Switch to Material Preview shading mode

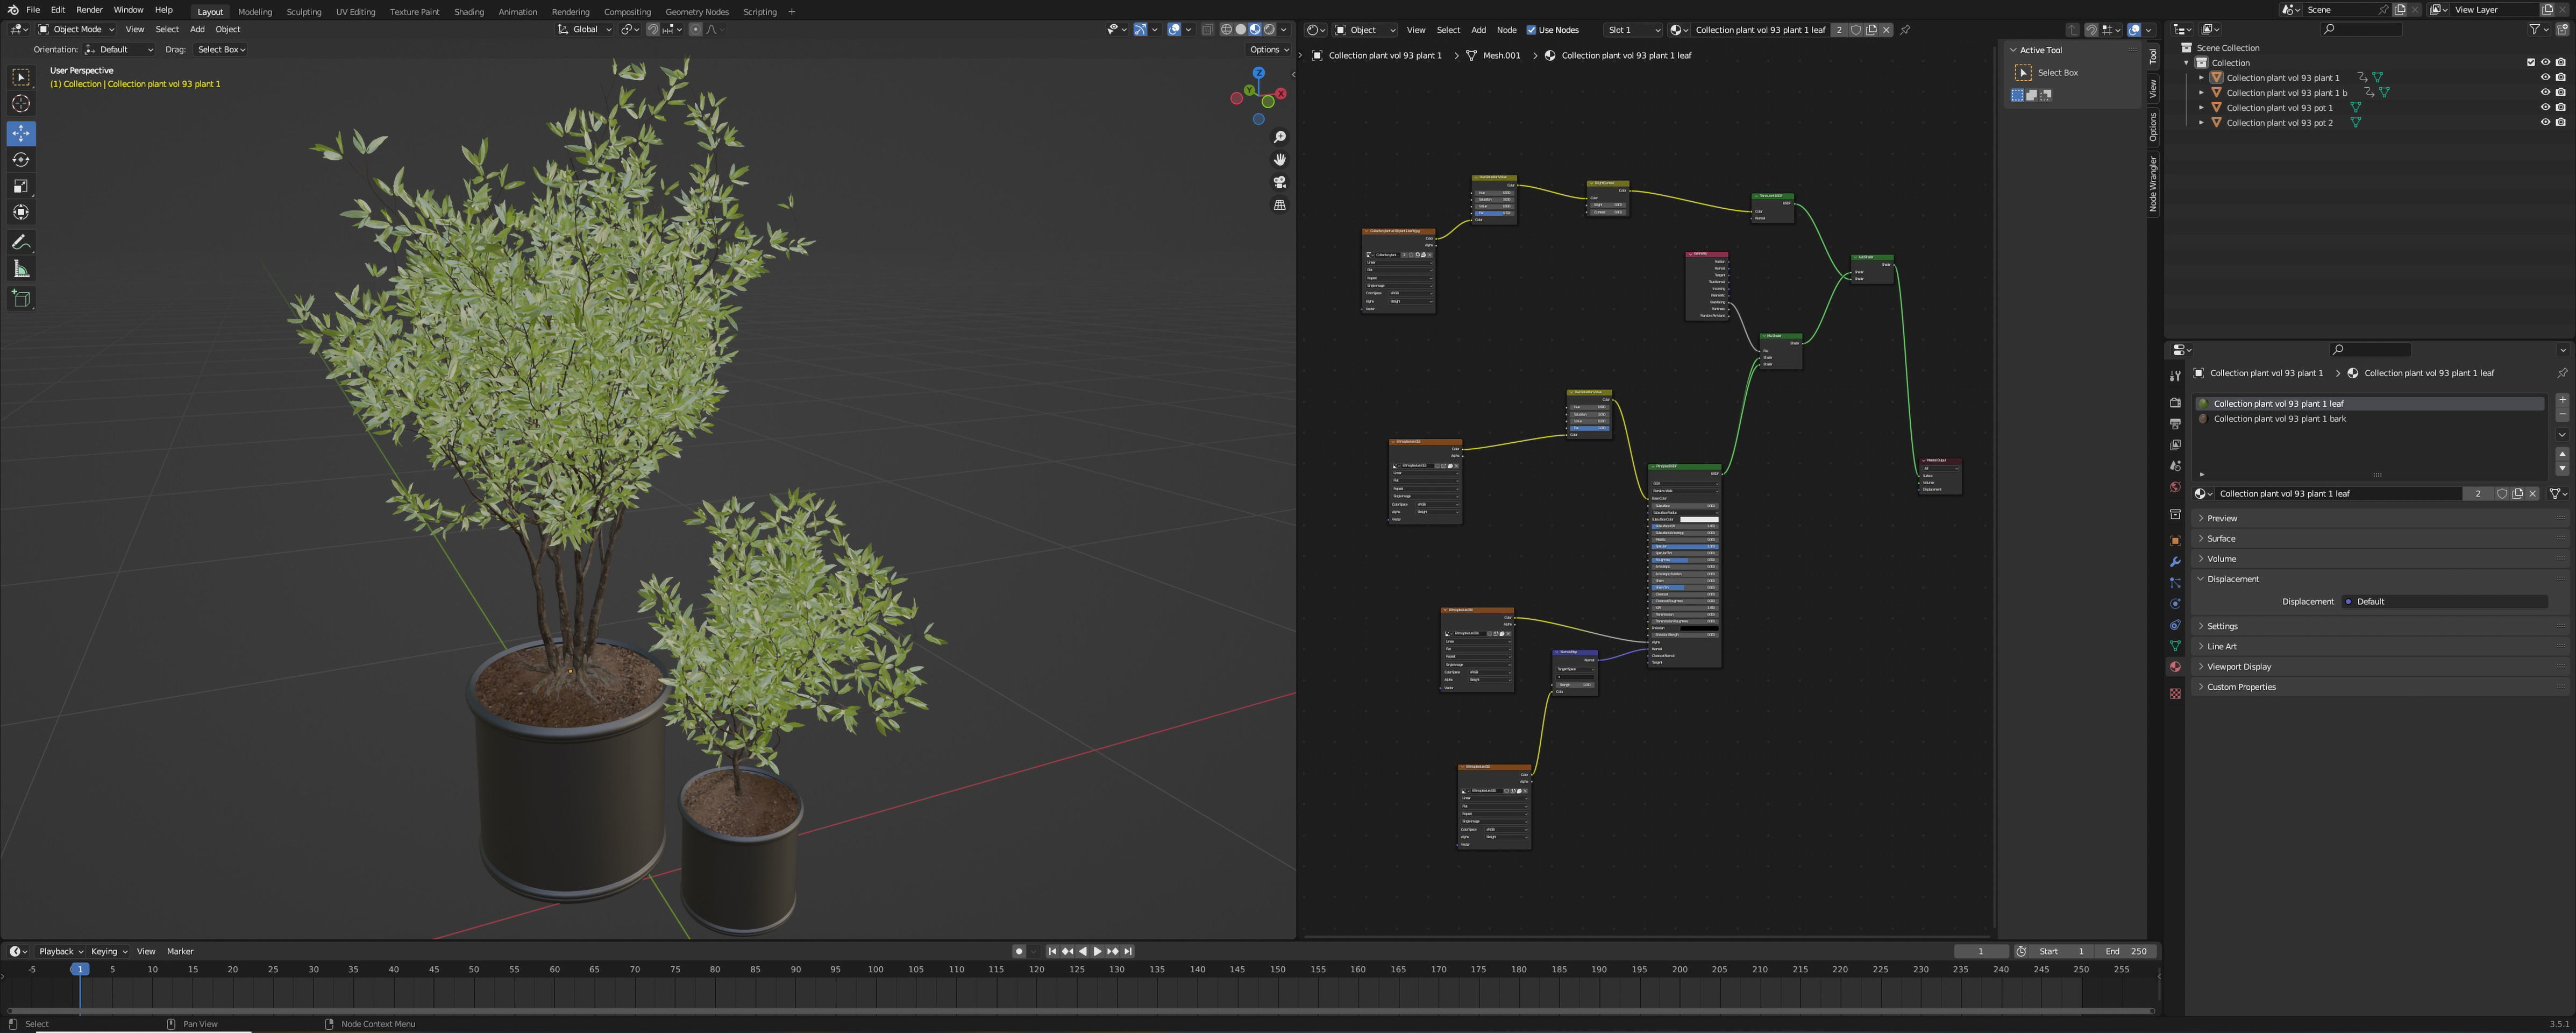tap(1255, 30)
